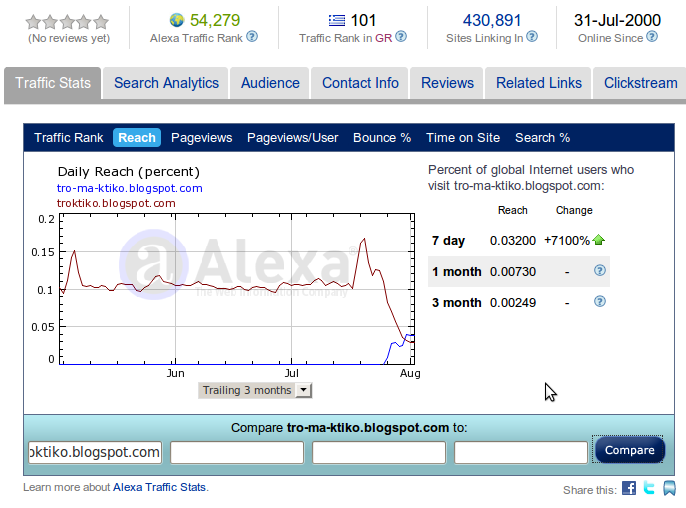Click the Greek flag icon
The height and width of the screenshot is (508, 686).
click(337, 20)
